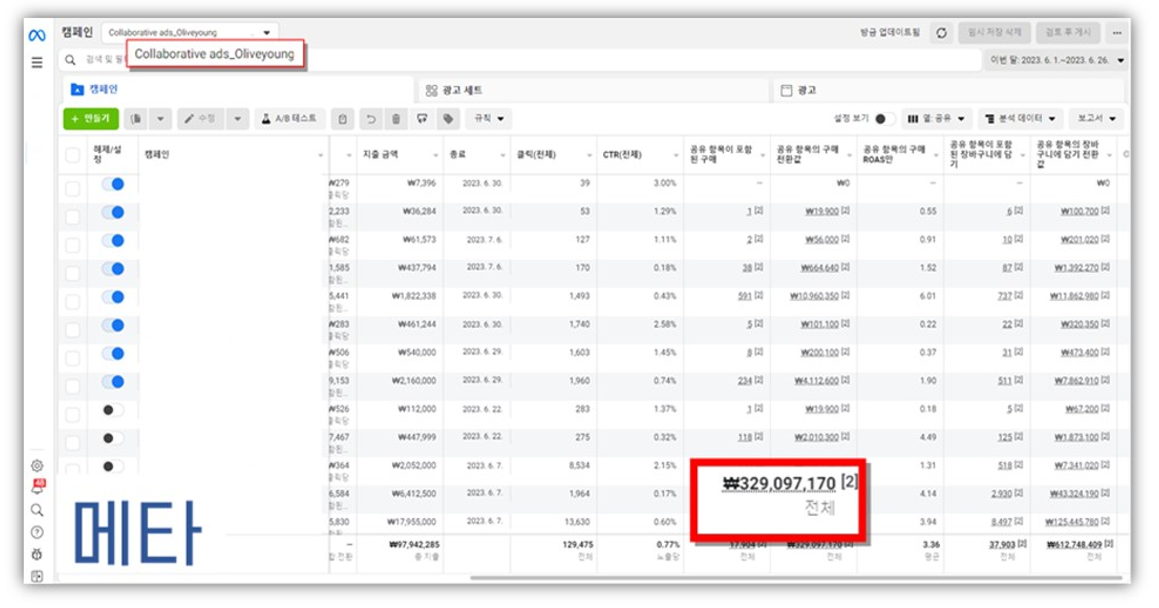Turn on campaign toggle for ₩112,000 row
Image resolution: width=1159 pixels, height=608 pixels.
pyautogui.click(x=113, y=410)
